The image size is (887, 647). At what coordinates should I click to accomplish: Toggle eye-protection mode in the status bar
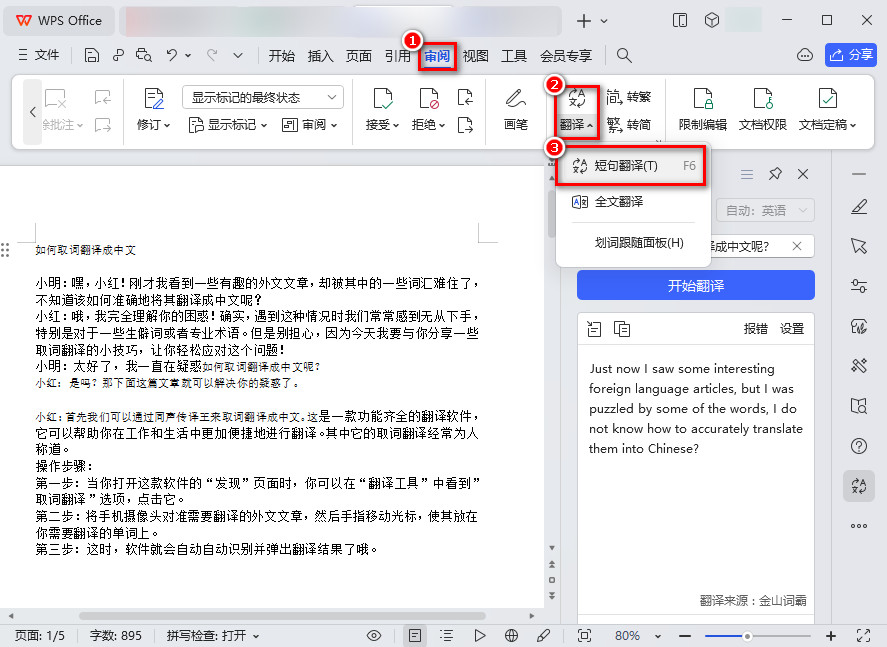tap(373, 634)
